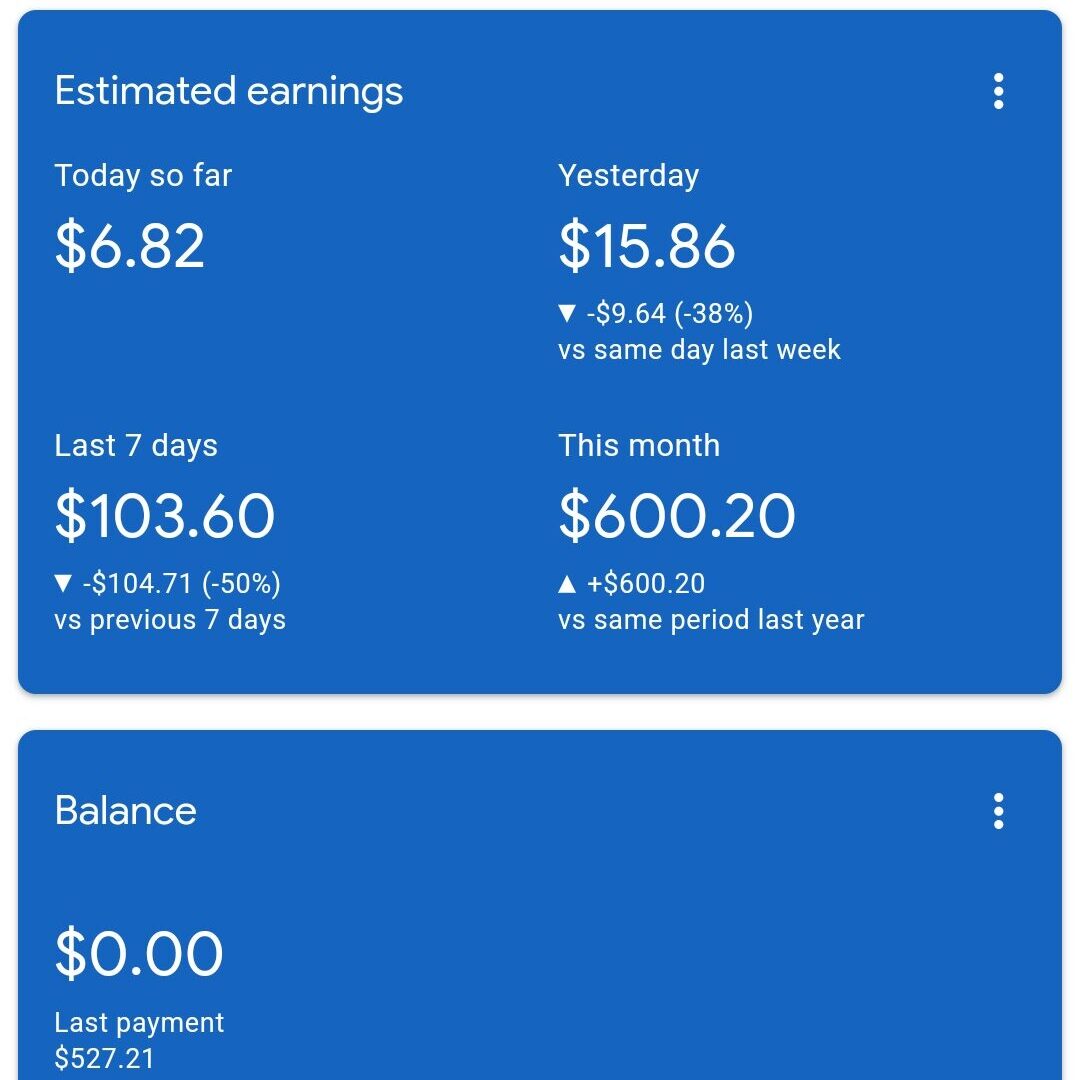This screenshot has height=1080, width=1080.
Task: Open Balance card three-dot menu
Action: coord(998,811)
